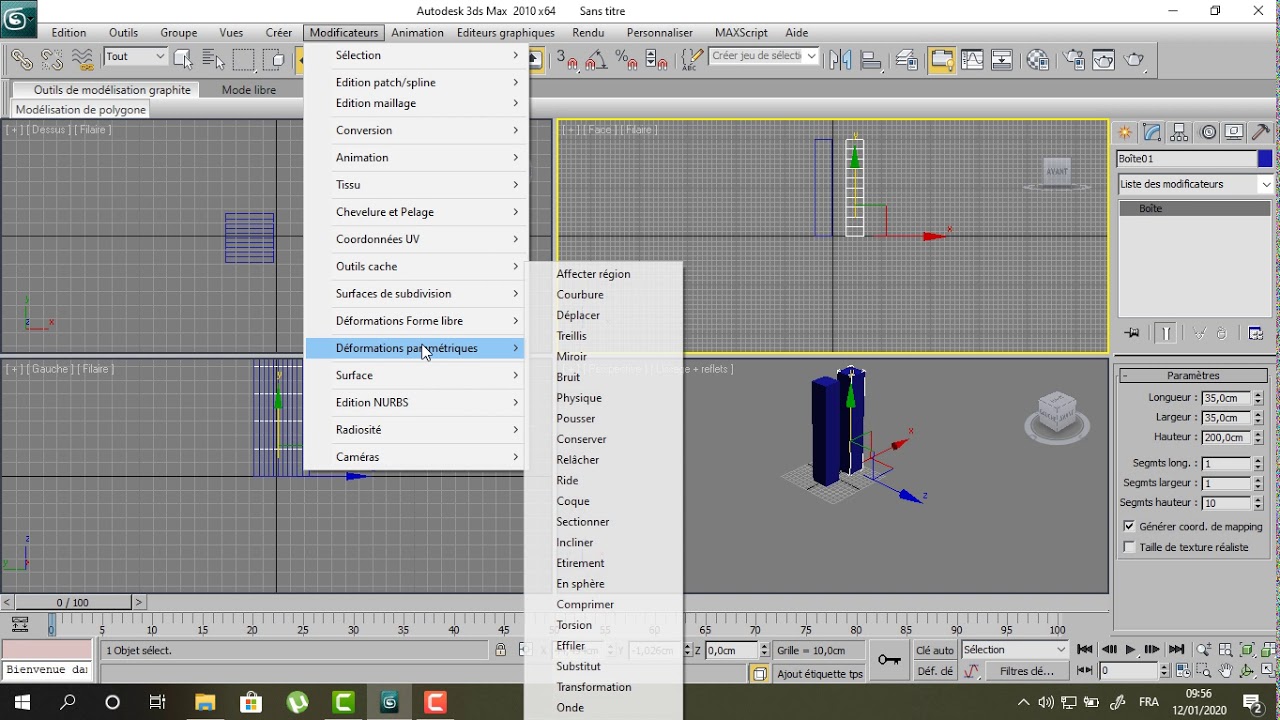Click the Pin Stack icon
Image resolution: width=1280 pixels, height=720 pixels.
click(x=1132, y=333)
